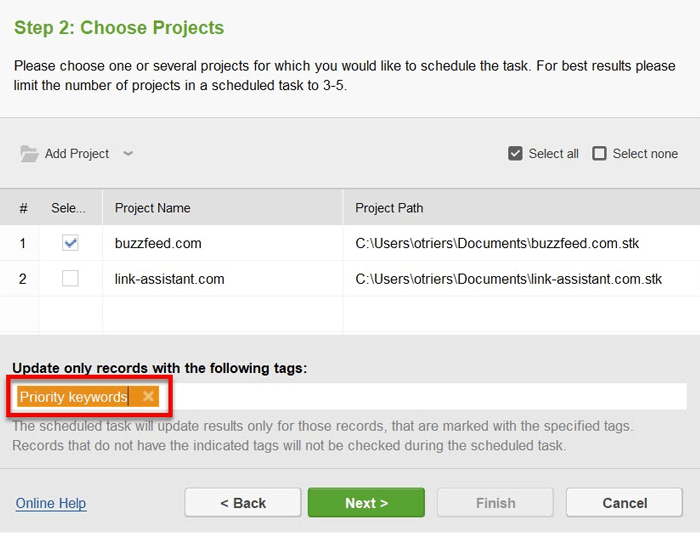The image size is (700, 533).
Task: Expand the Add Project dropdown arrow
Action: 128,154
